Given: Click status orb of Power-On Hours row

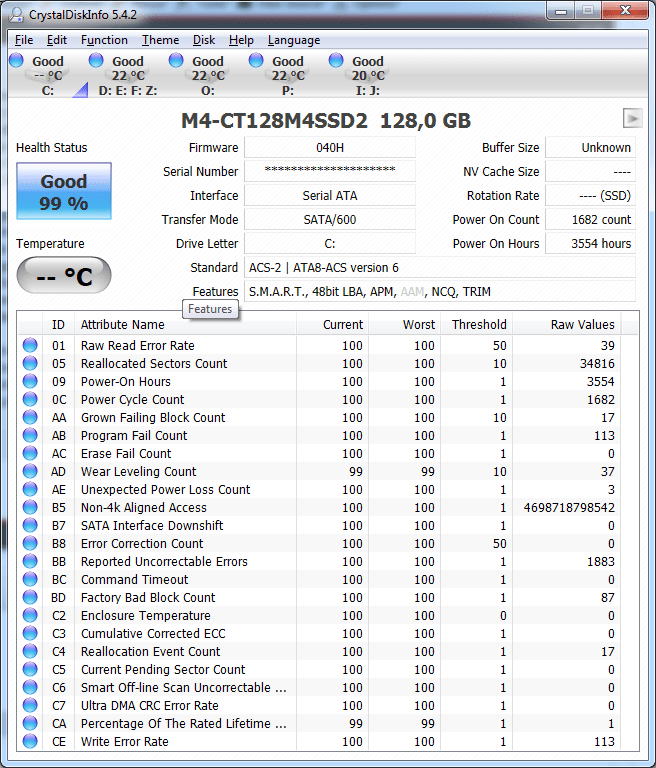Looking at the screenshot, I should (x=30, y=381).
